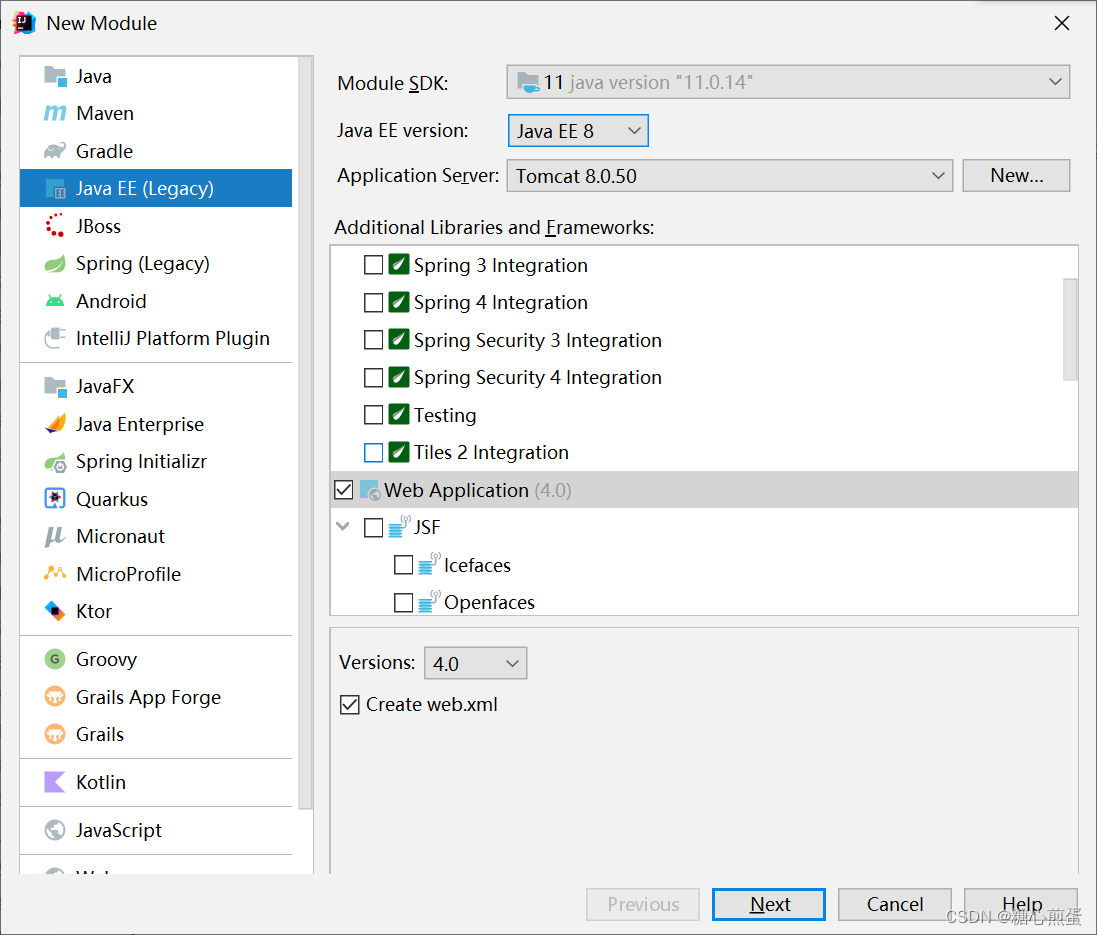The image size is (1097, 935).
Task: Select Java Enterprise module type
Action: (156, 423)
